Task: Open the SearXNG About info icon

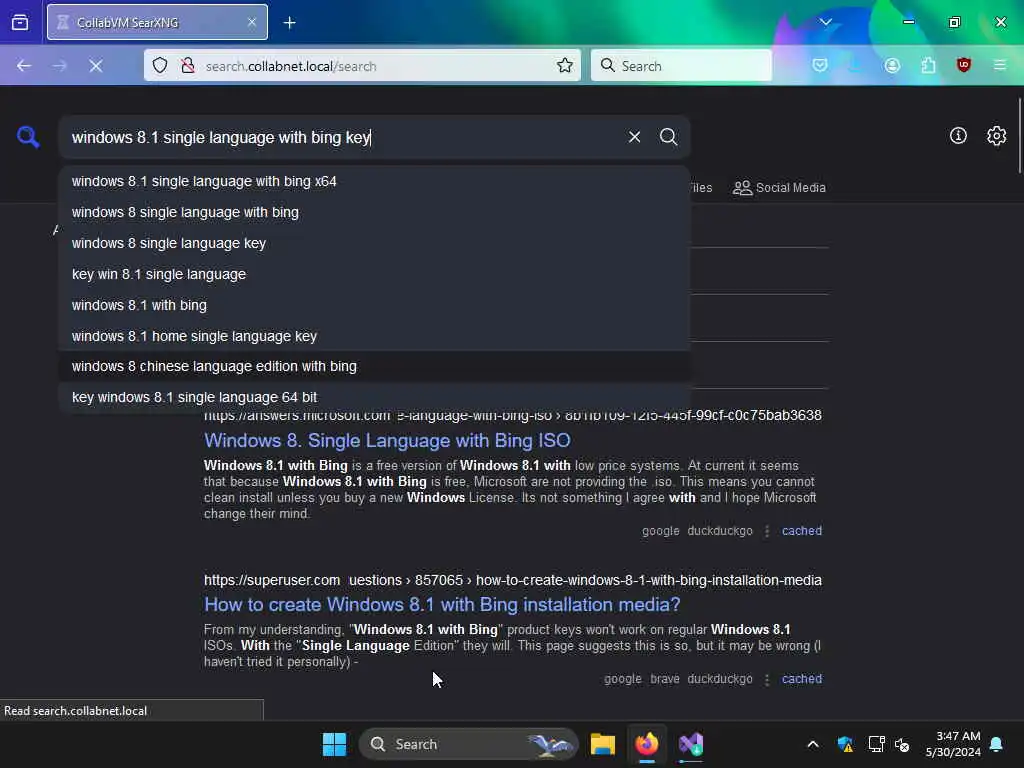Action: [x=958, y=136]
